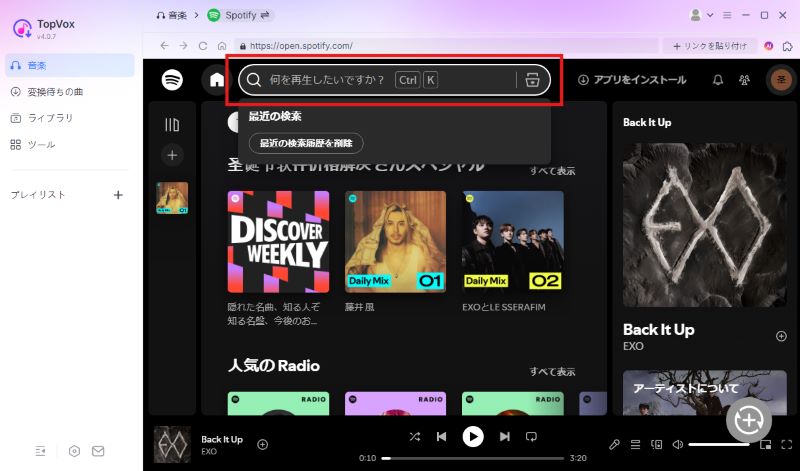Open the user account dropdown in title bar
Image resolution: width=800 pixels, height=471 pixels.
pos(701,16)
